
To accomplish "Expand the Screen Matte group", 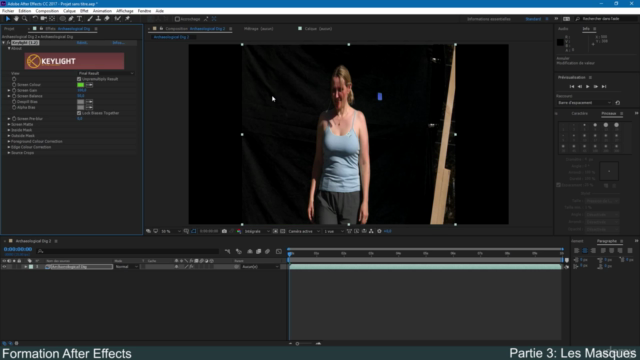I will pyautogui.click(x=9, y=124).
